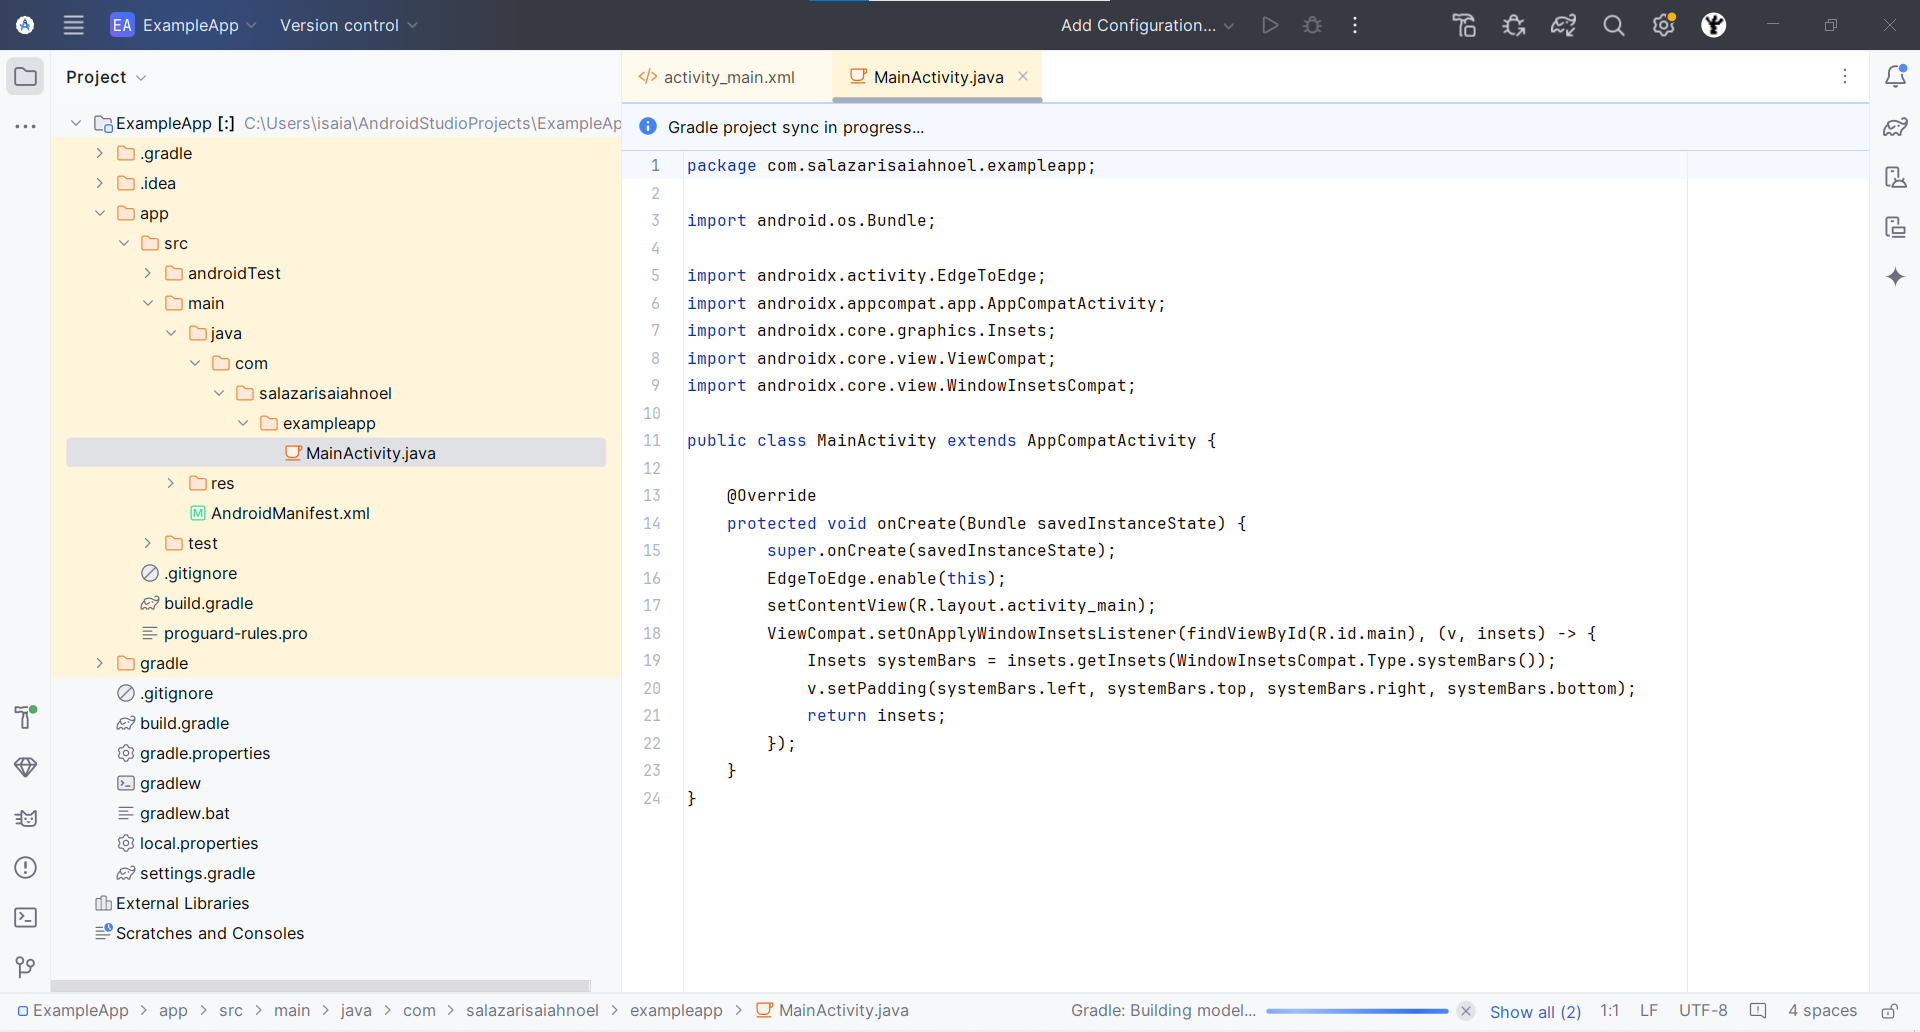The width and height of the screenshot is (1920, 1032).
Task: Click the Gradle build progress bar
Action: [x=1357, y=1011]
